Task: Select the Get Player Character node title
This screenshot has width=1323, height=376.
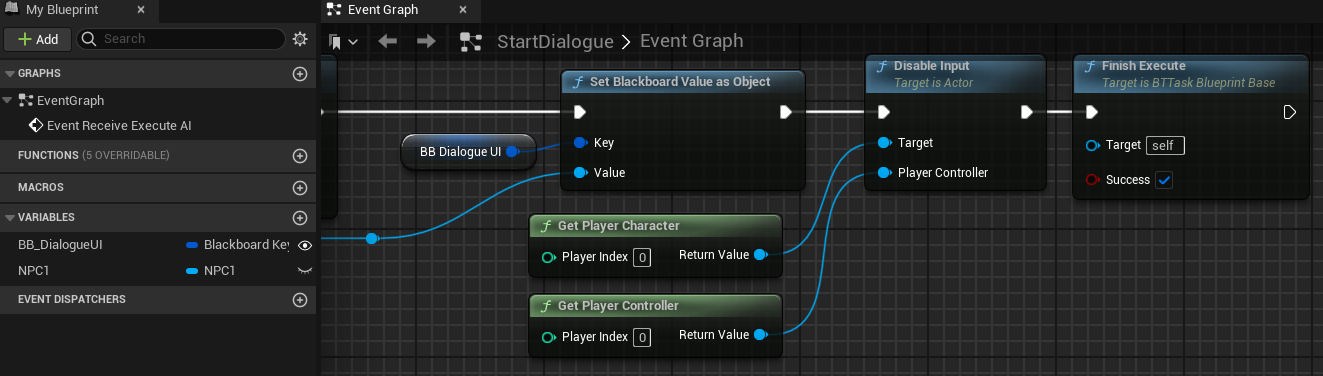Action: [x=618, y=226]
